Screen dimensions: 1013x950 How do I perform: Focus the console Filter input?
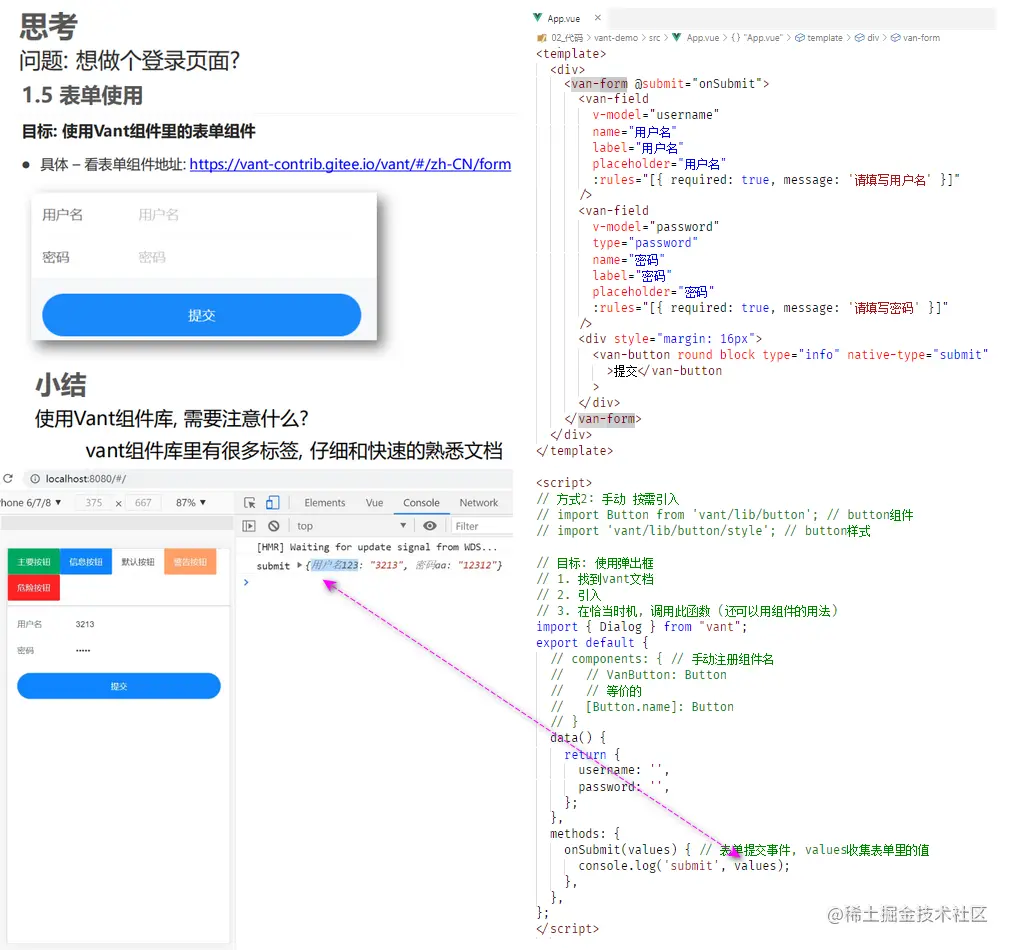pyautogui.click(x=481, y=526)
